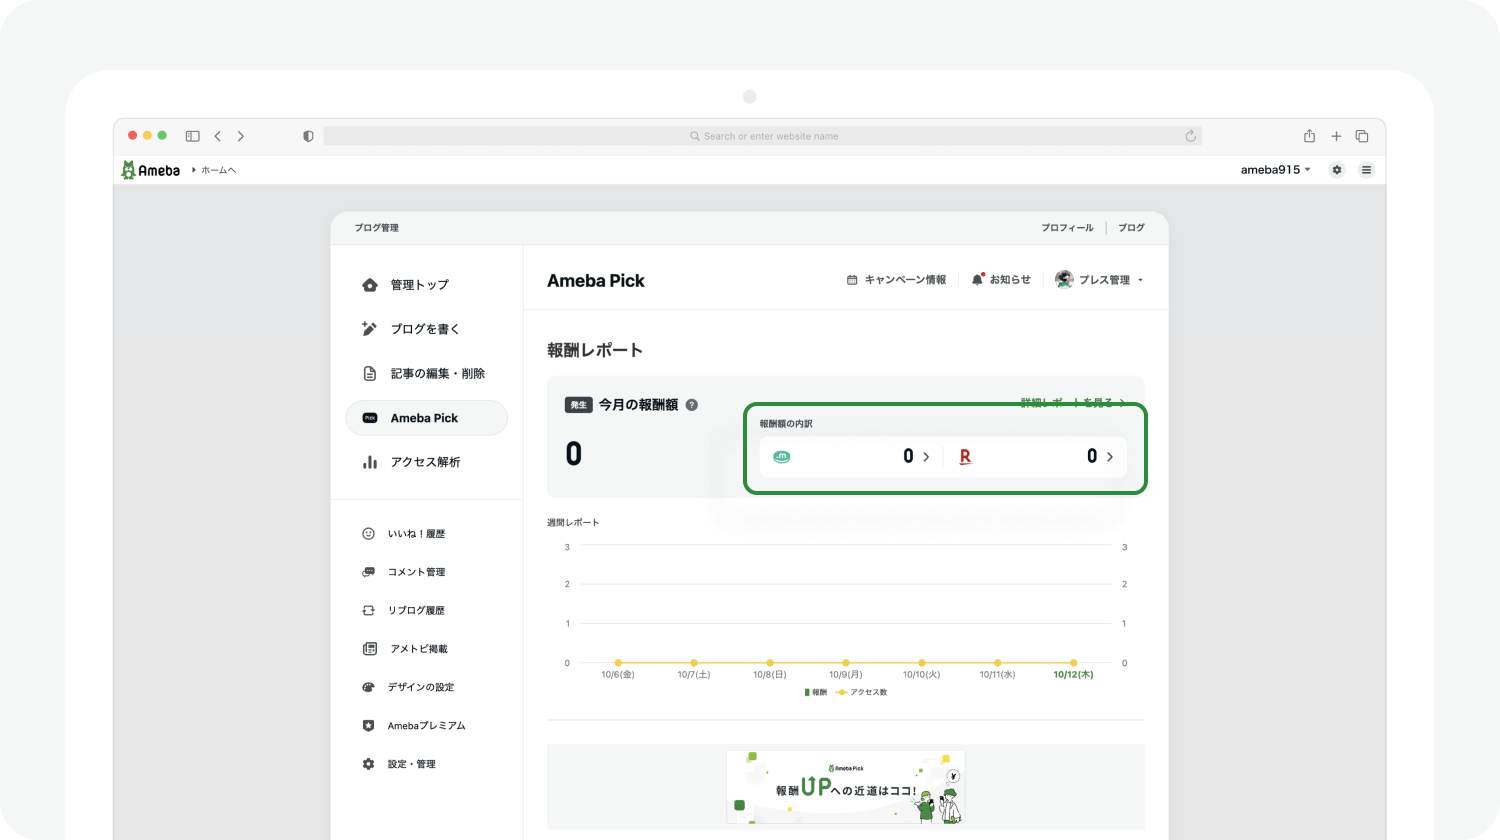Click the smiley icon for いいね！履歴

coord(368,534)
